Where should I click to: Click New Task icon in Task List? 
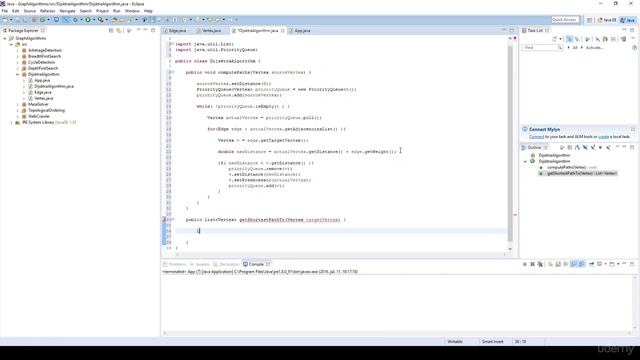click(555, 39)
